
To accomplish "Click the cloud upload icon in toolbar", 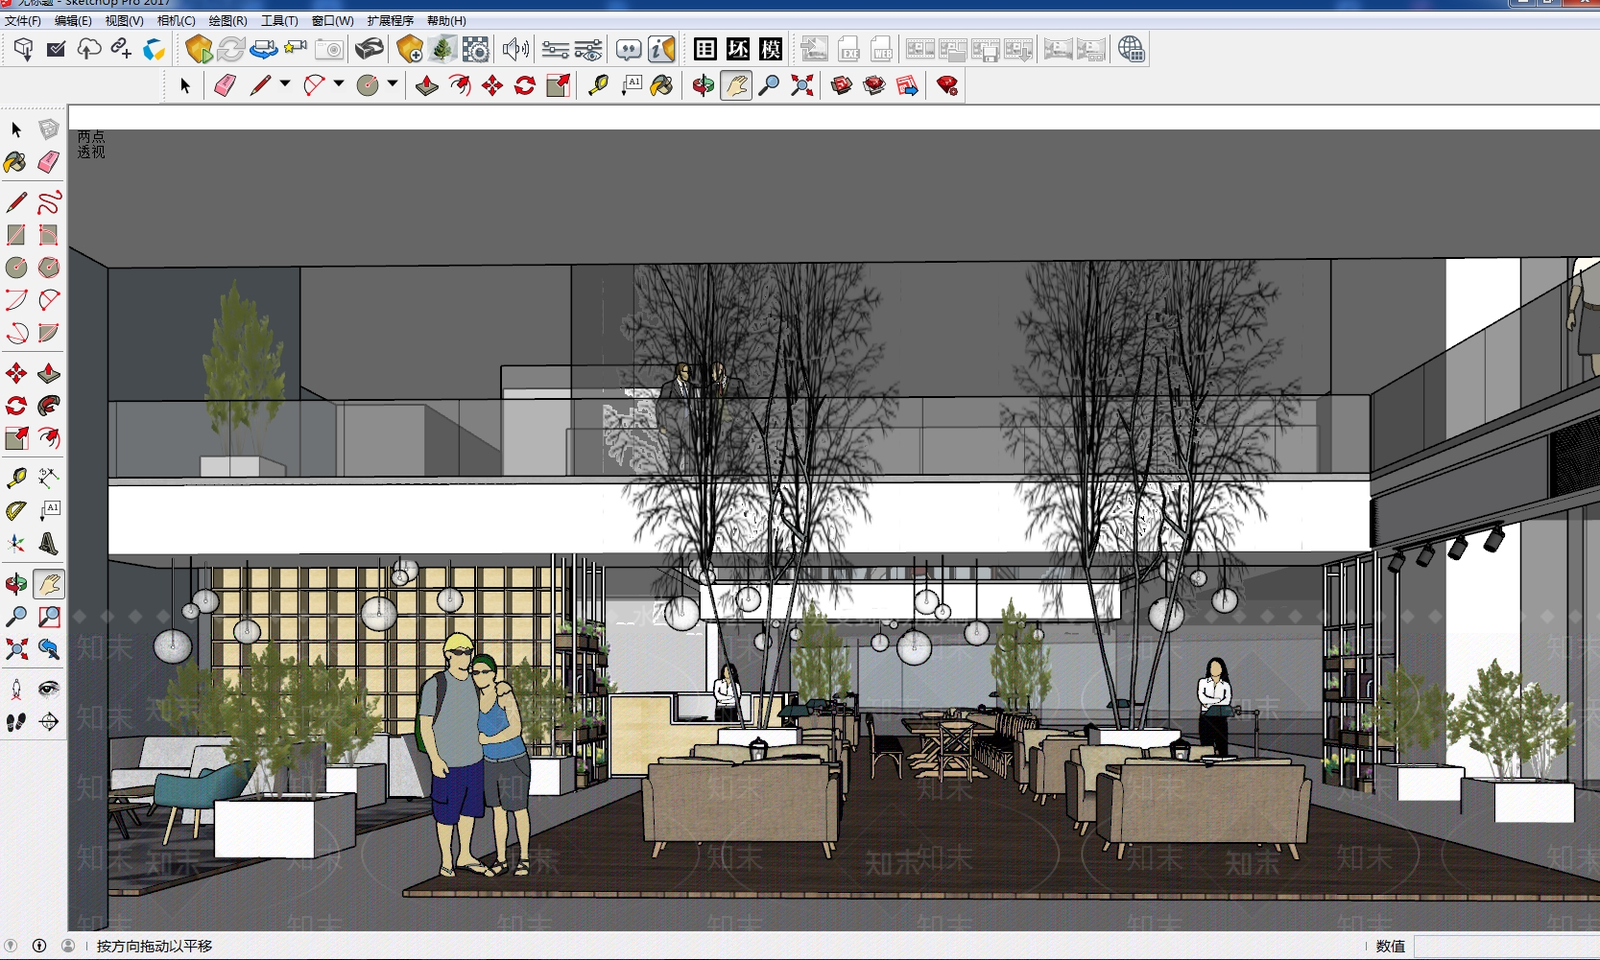I will point(89,49).
